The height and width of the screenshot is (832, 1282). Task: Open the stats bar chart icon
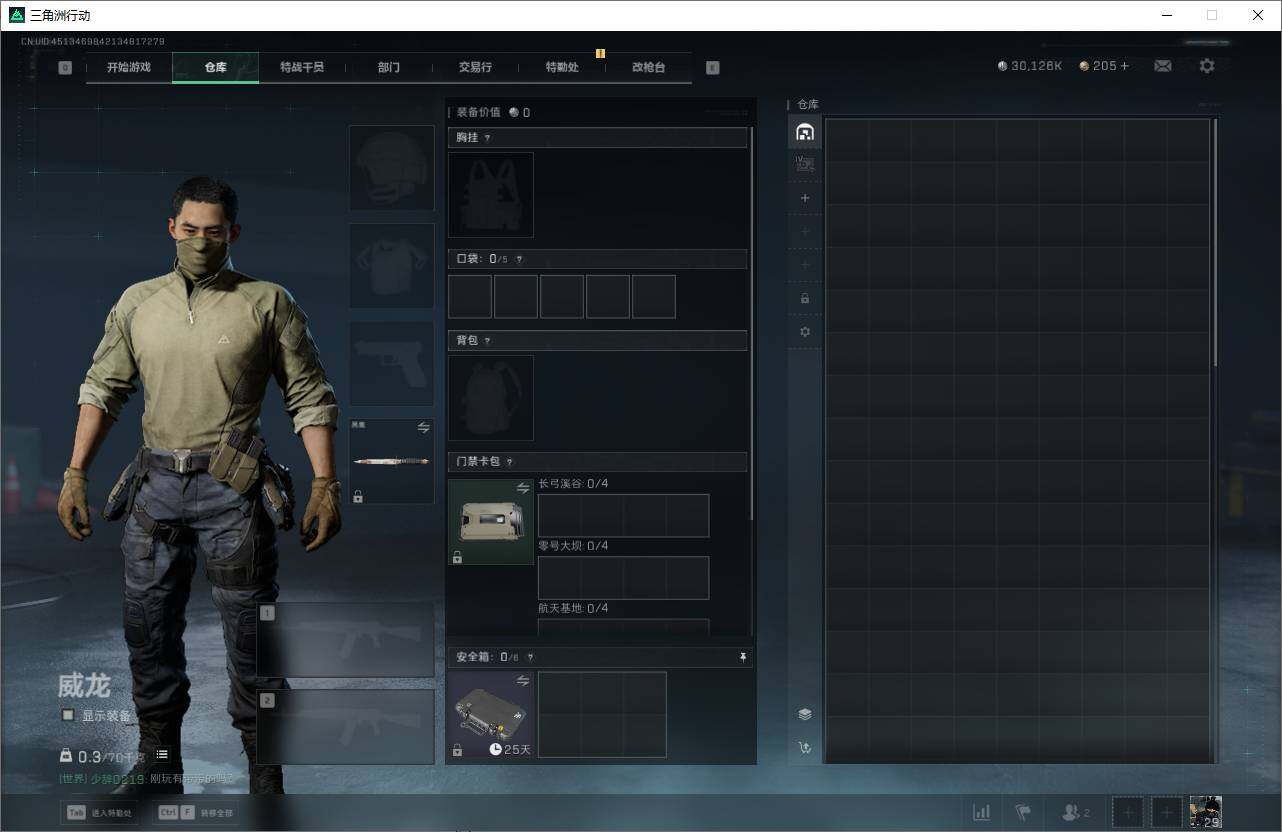click(982, 813)
